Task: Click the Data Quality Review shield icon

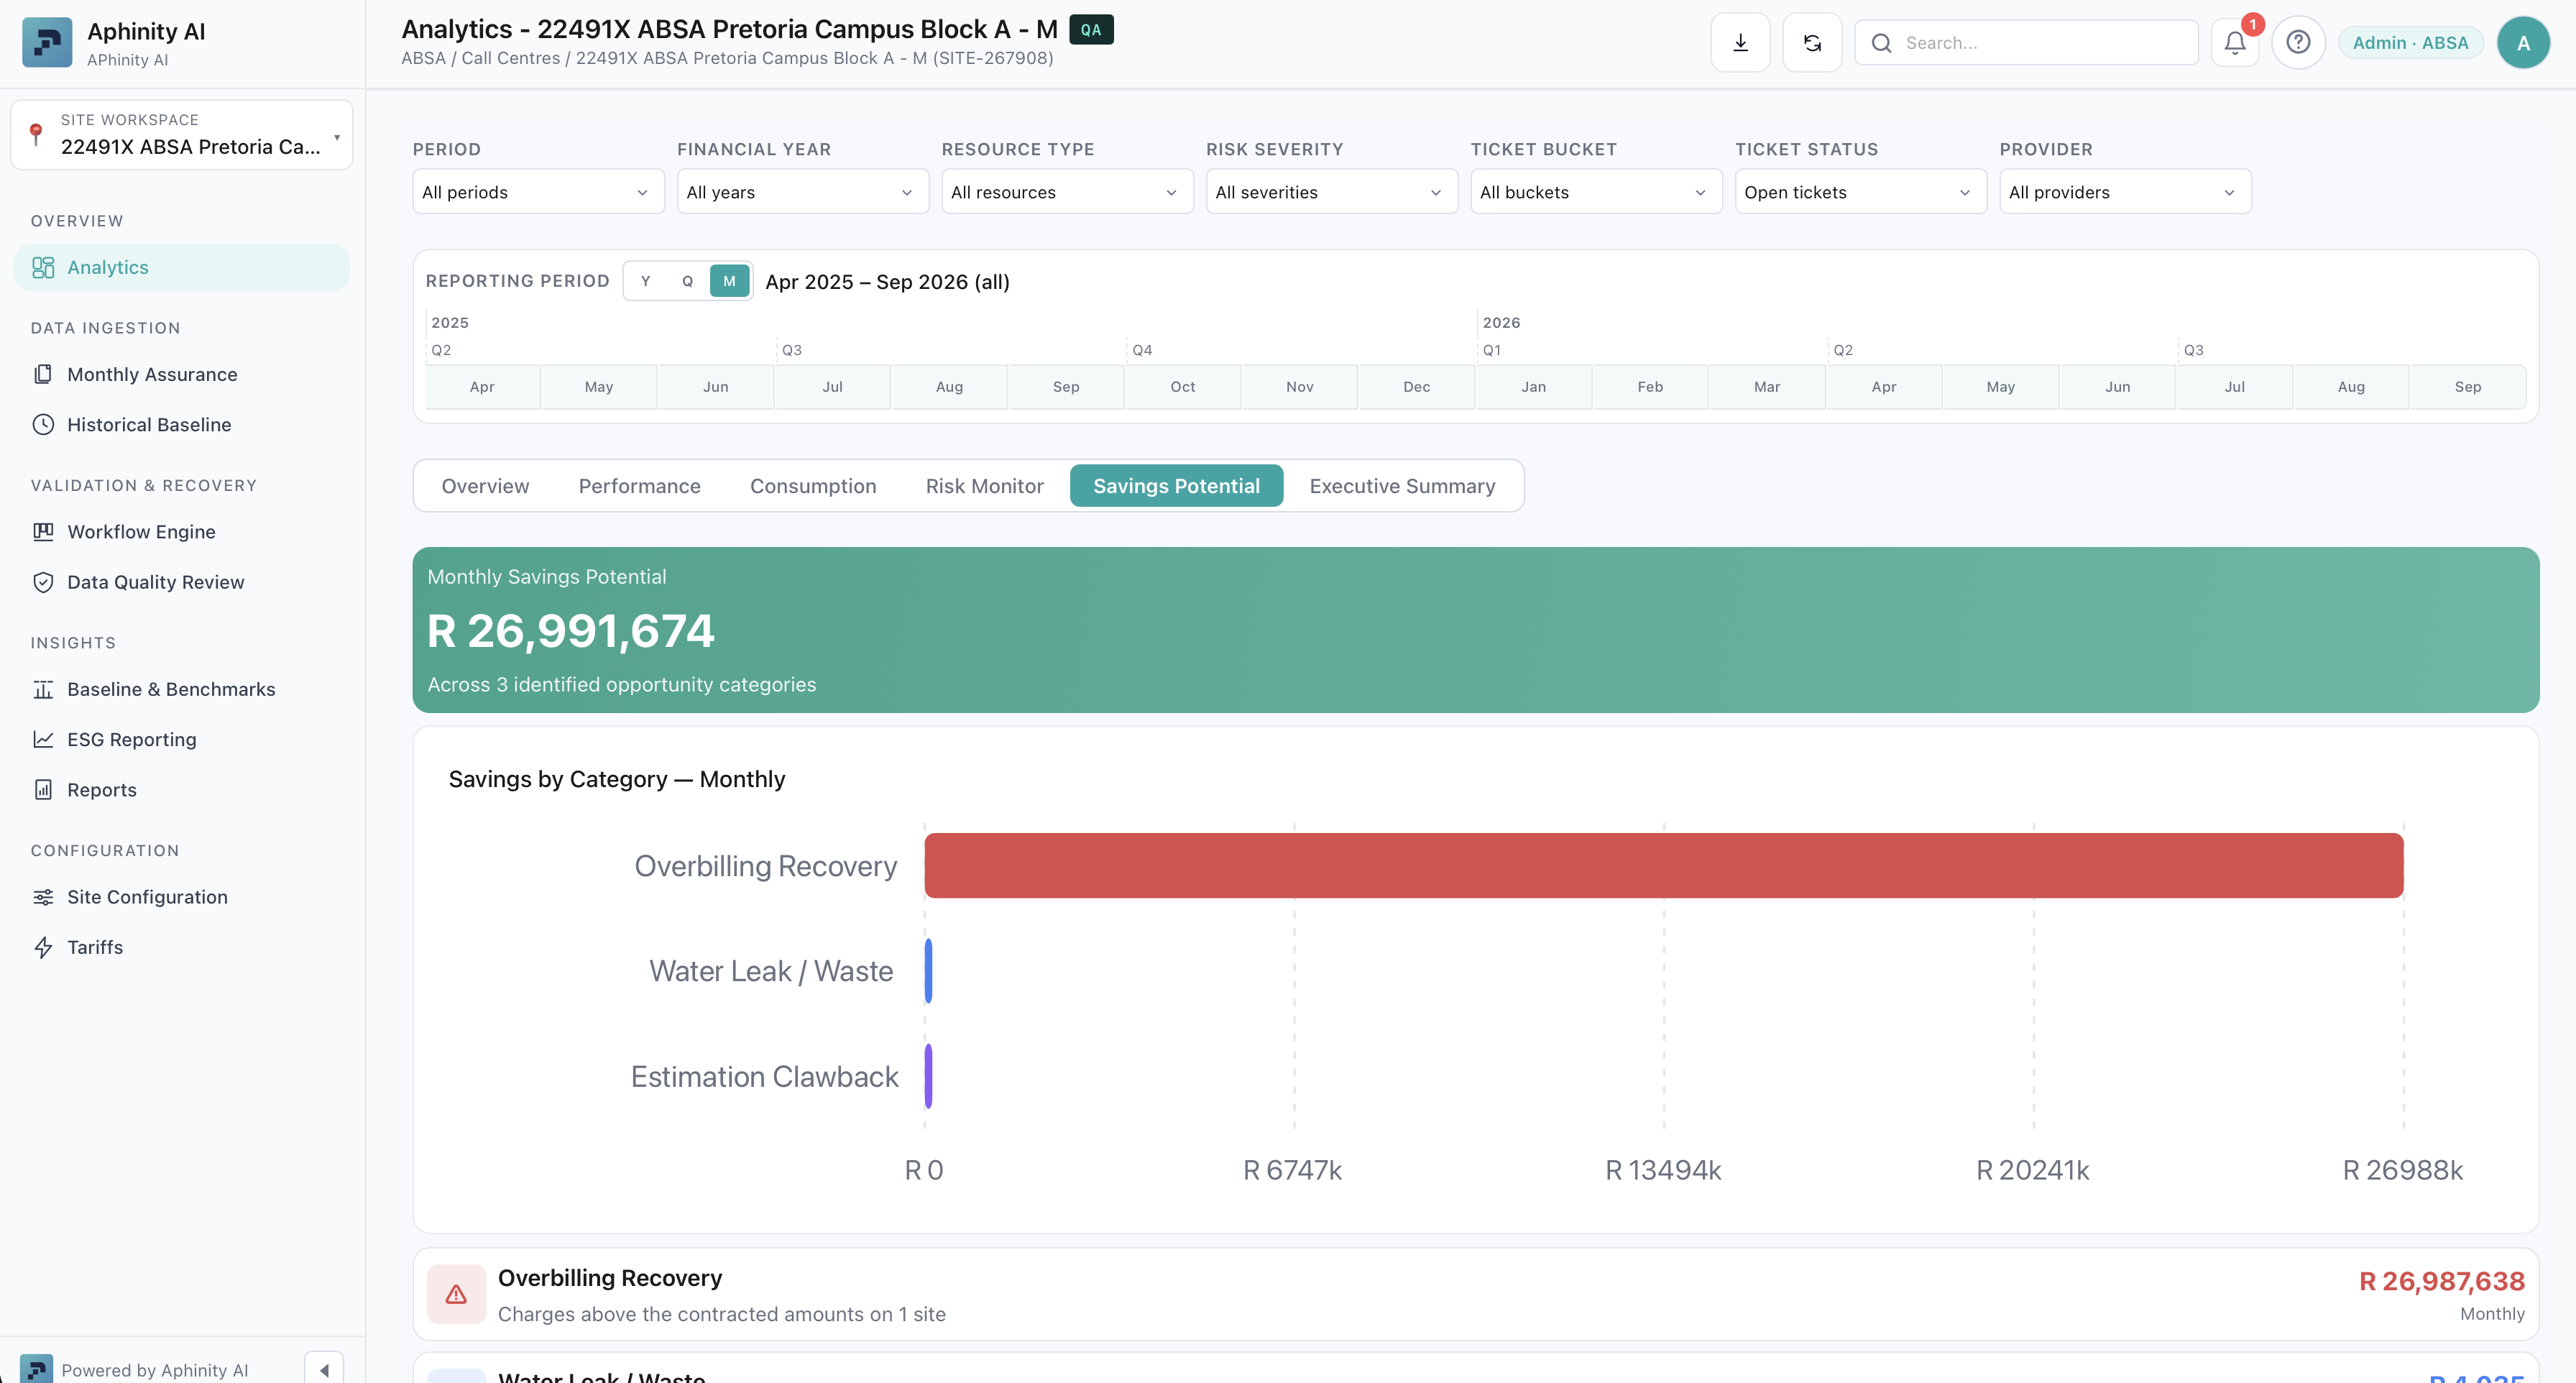Action: click(x=43, y=582)
